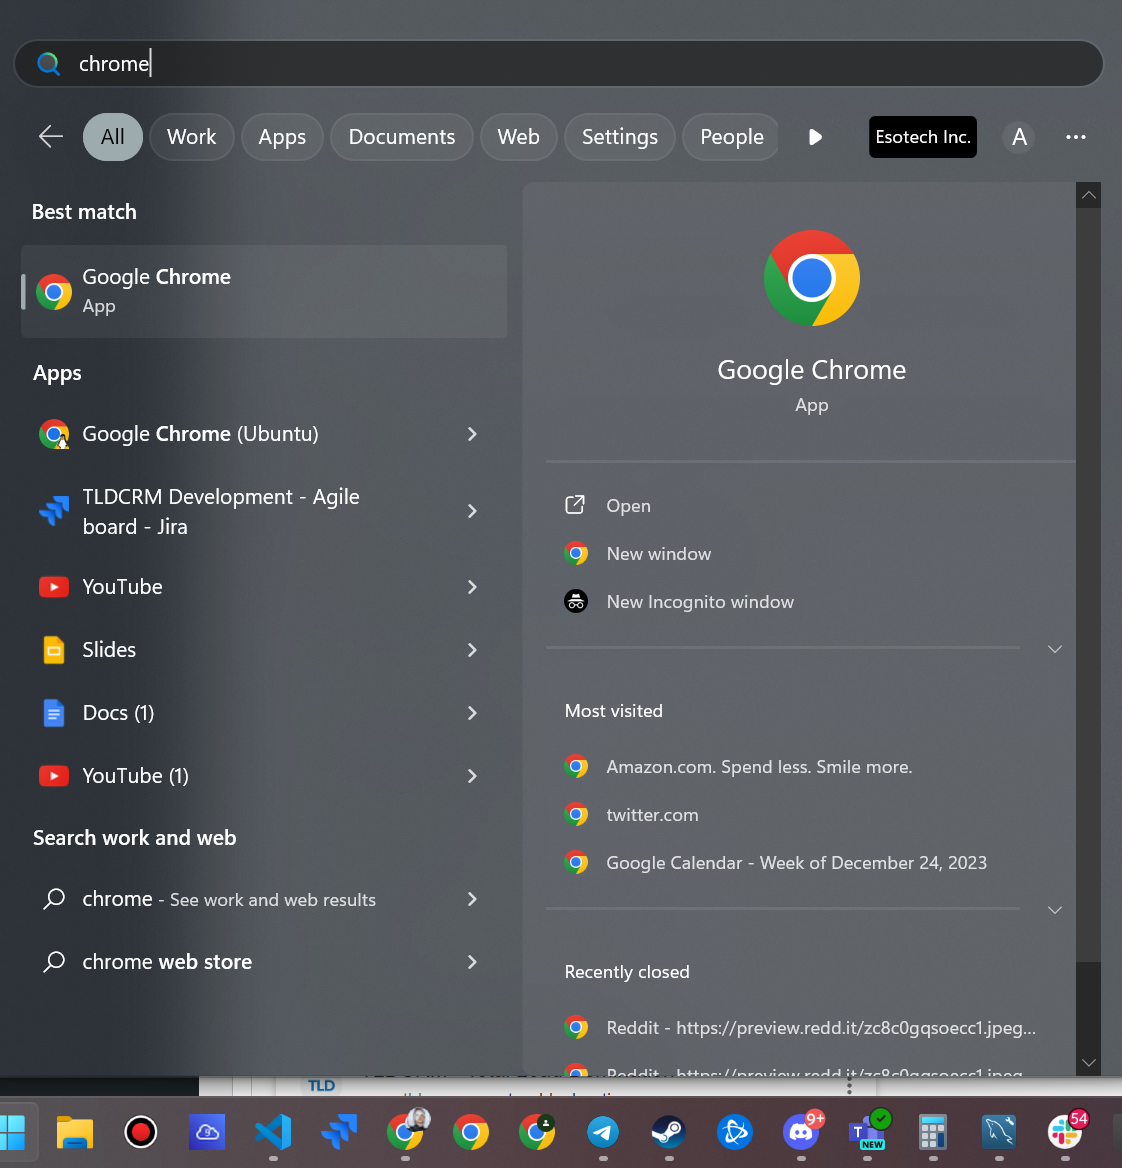Expand the Docs (1) result chevron
Screen dimensions: 1122x1168
click(x=472, y=713)
